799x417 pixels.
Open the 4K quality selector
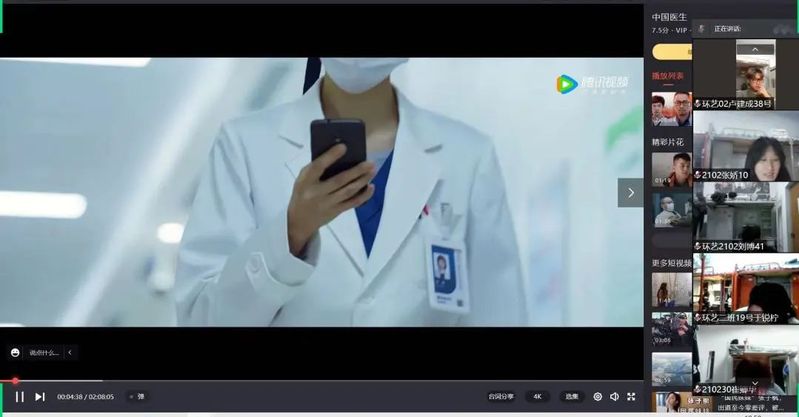click(x=536, y=397)
